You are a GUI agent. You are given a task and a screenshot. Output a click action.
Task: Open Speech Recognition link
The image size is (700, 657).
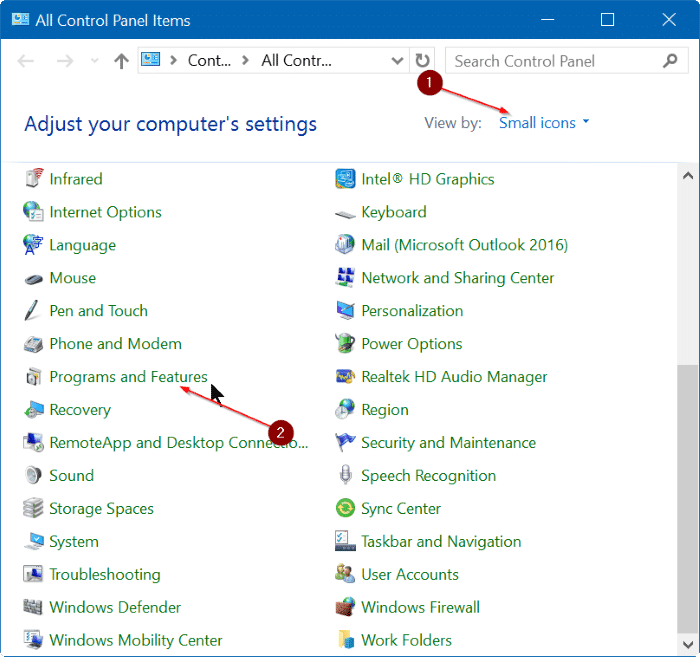point(429,476)
